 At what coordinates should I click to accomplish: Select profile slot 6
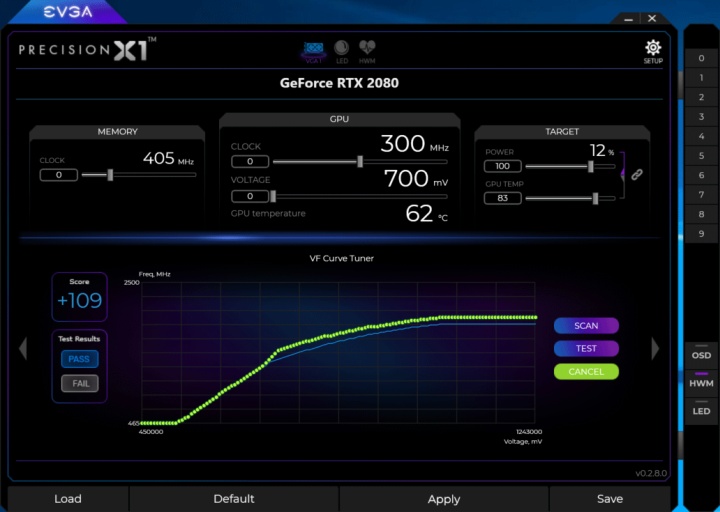[701, 175]
